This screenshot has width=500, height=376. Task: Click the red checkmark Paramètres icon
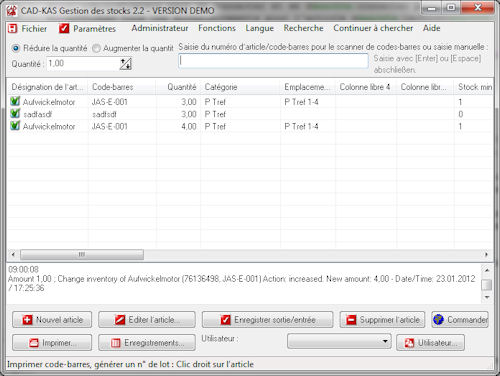pyautogui.click(x=64, y=29)
